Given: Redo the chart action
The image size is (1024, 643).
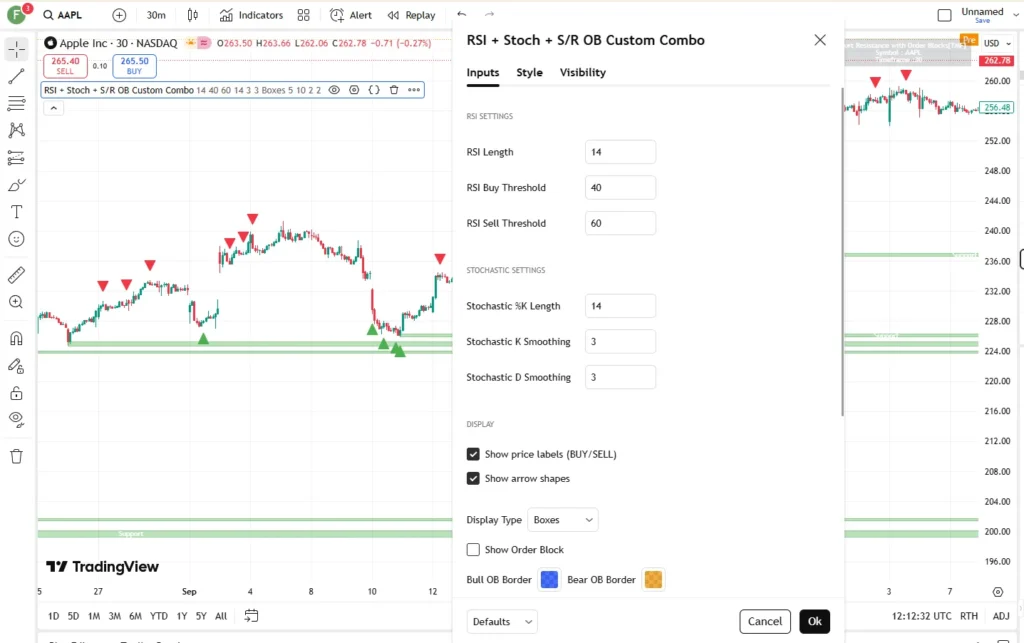Looking at the screenshot, I should 489,14.
